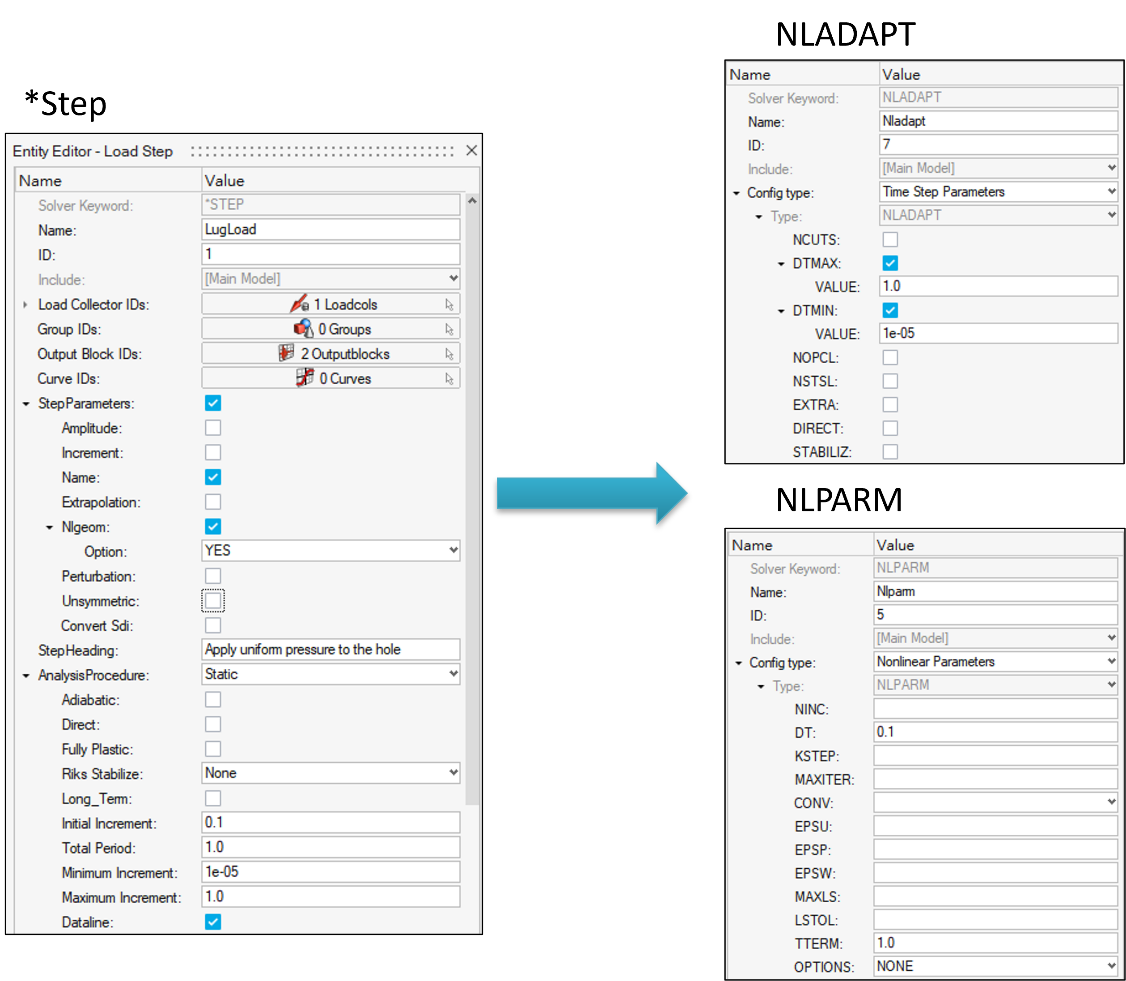Open the Riks Stabilize dropdown
Screen dimensions: 1126x981
click(x=331, y=773)
